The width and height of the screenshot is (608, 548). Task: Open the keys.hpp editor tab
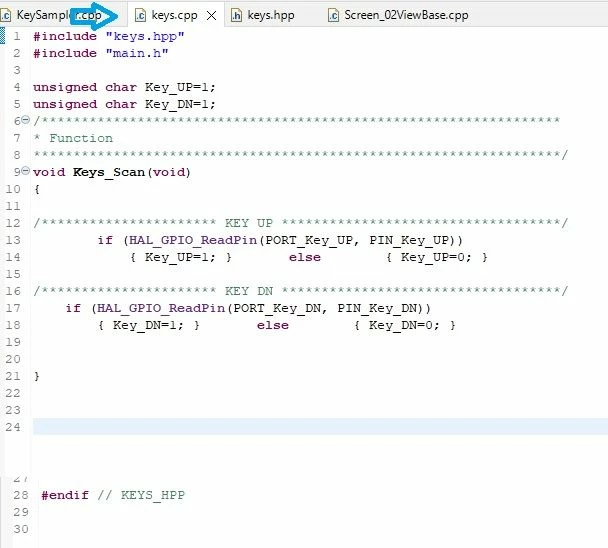[271, 15]
